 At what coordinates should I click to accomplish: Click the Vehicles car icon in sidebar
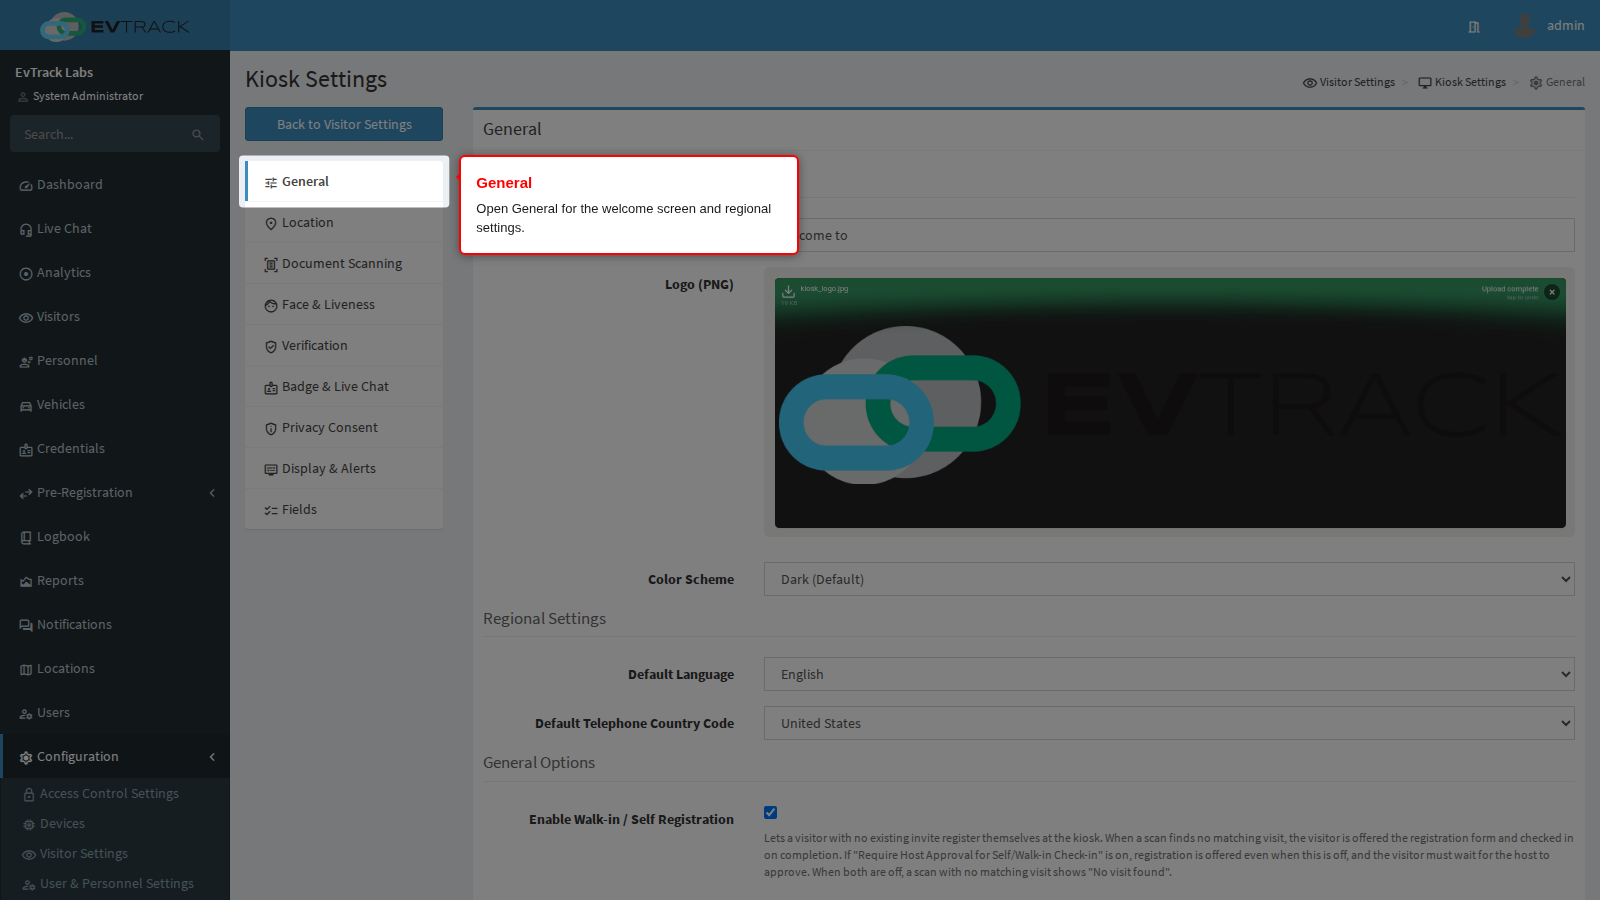tap(26, 406)
